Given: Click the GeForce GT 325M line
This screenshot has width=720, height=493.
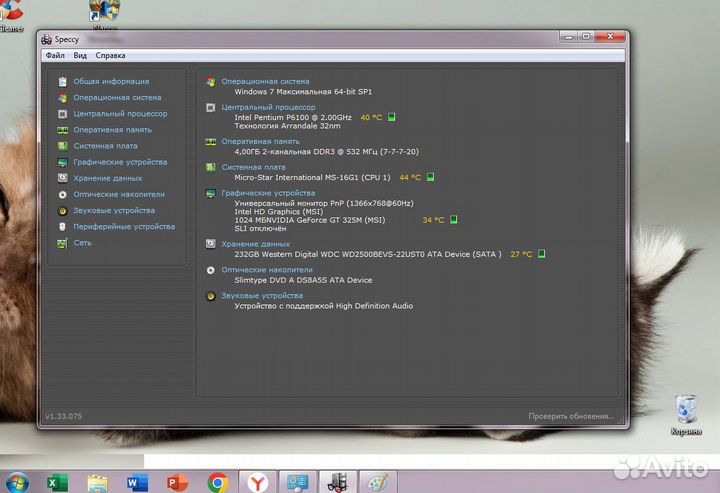Looking at the screenshot, I should coord(310,220).
